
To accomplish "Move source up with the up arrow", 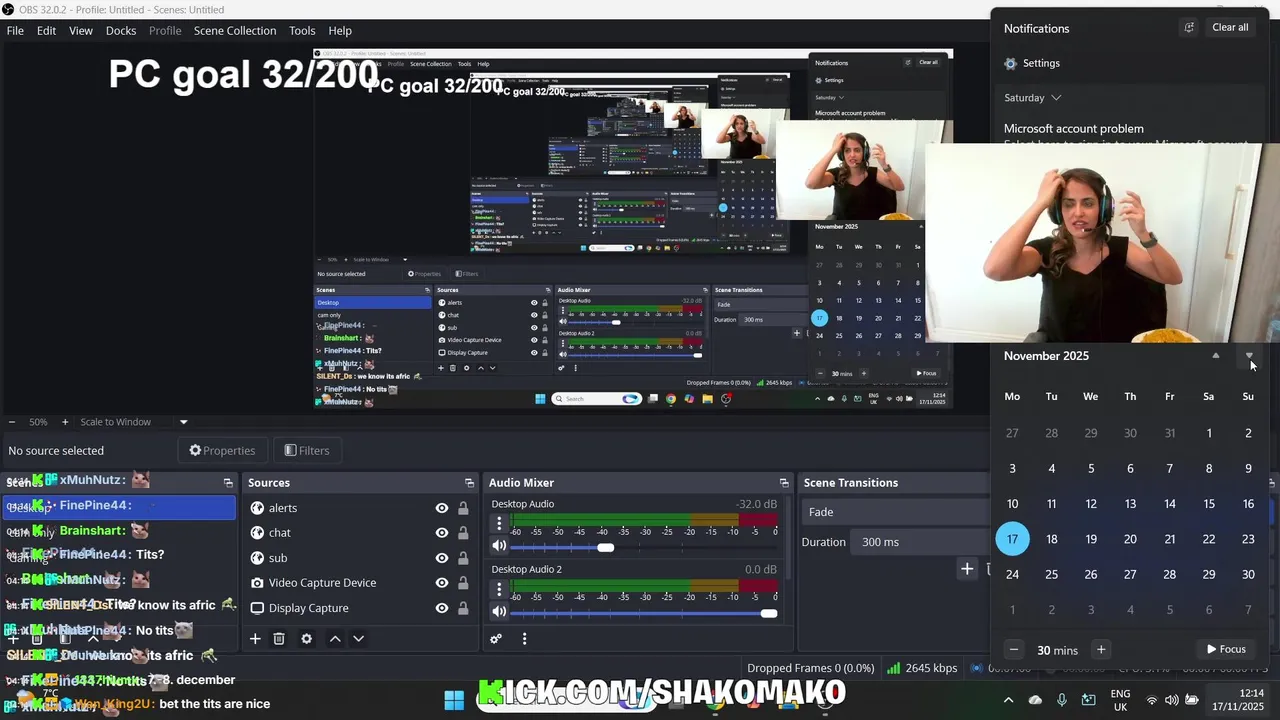I will 335,639.
